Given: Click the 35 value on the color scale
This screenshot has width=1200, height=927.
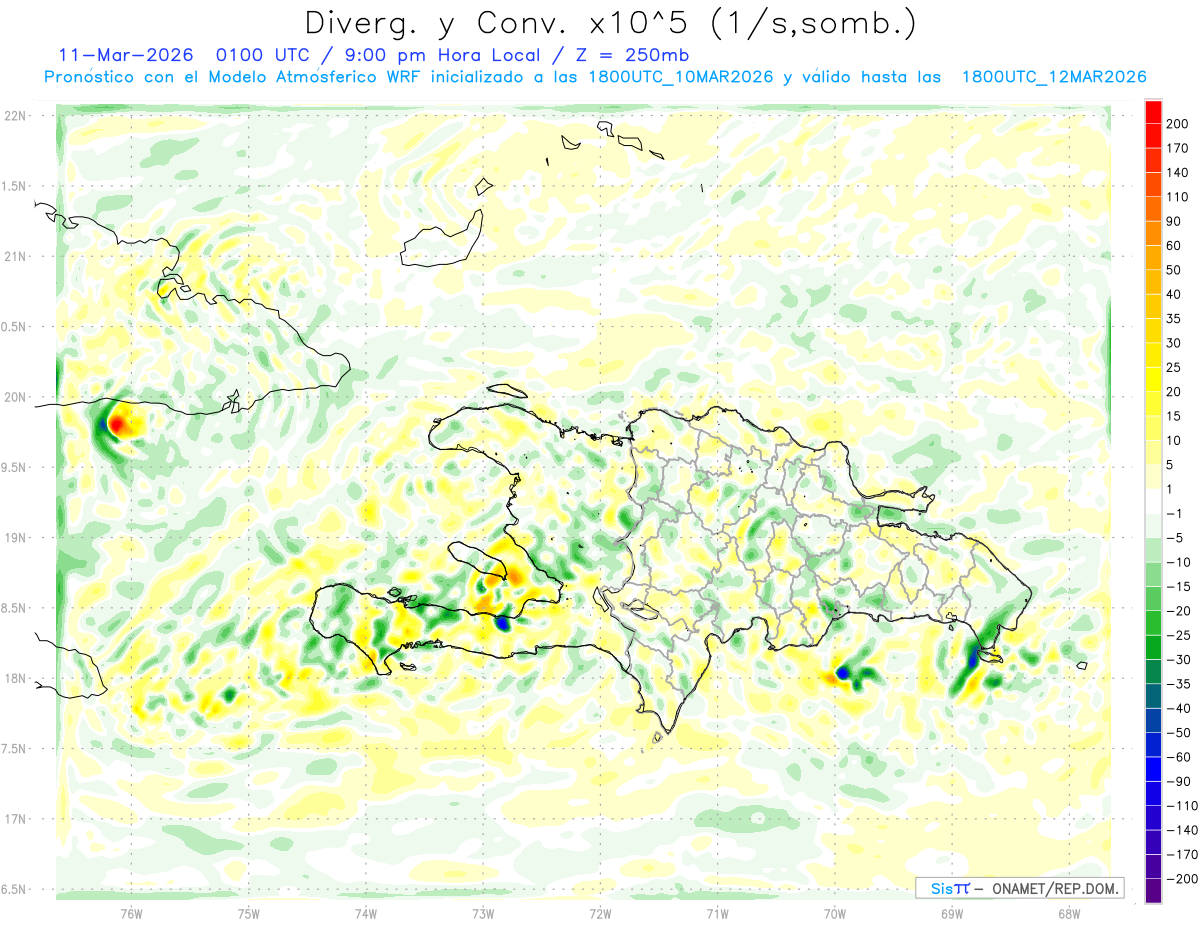Looking at the screenshot, I should (x=1174, y=319).
